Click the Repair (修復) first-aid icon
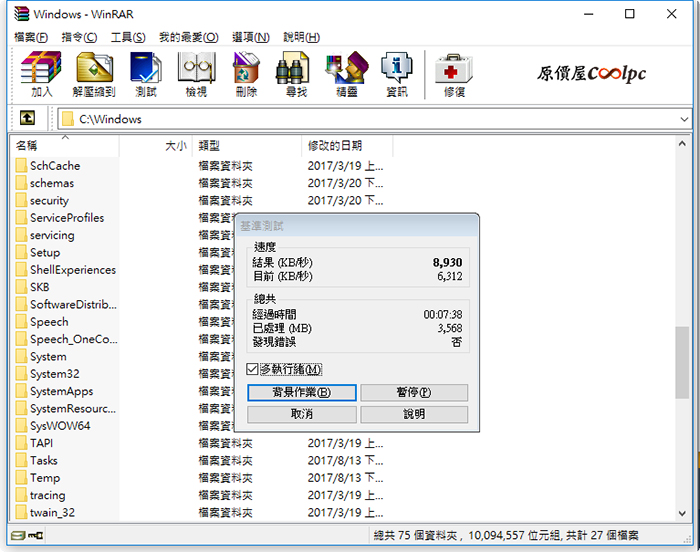Screen dimensions: 700x552 pyautogui.click(x=454, y=68)
